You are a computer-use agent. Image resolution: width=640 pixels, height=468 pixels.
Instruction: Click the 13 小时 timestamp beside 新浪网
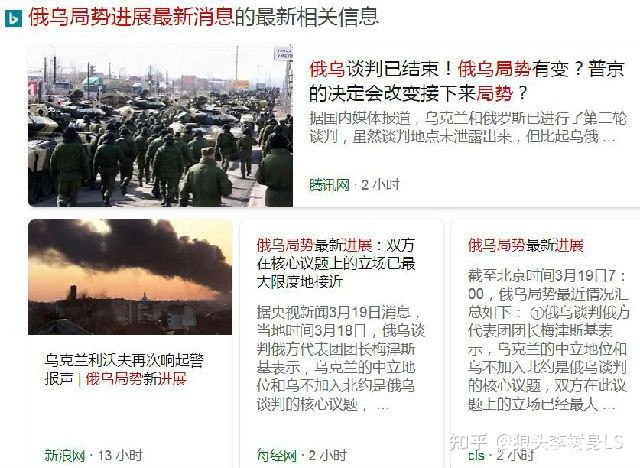pos(120,455)
